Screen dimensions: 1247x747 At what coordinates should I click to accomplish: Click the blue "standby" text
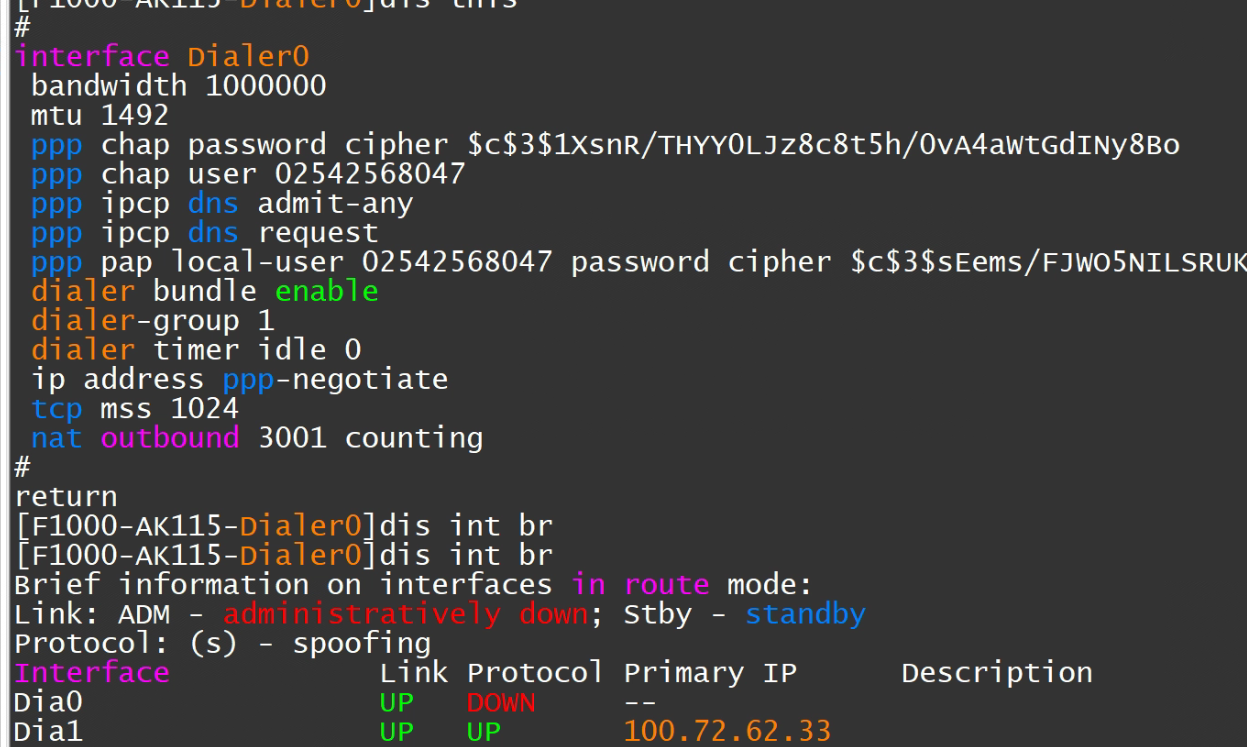[804, 614]
